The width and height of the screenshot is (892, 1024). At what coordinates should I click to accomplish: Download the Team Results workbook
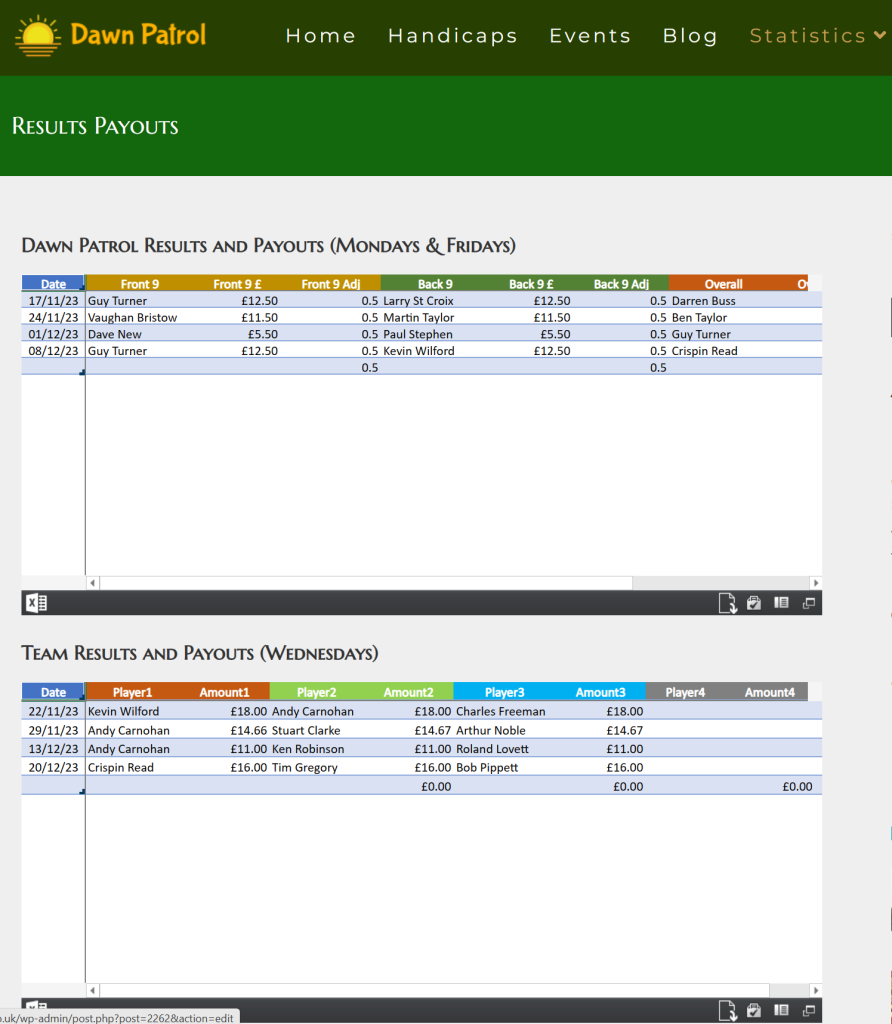[727, 1010]
